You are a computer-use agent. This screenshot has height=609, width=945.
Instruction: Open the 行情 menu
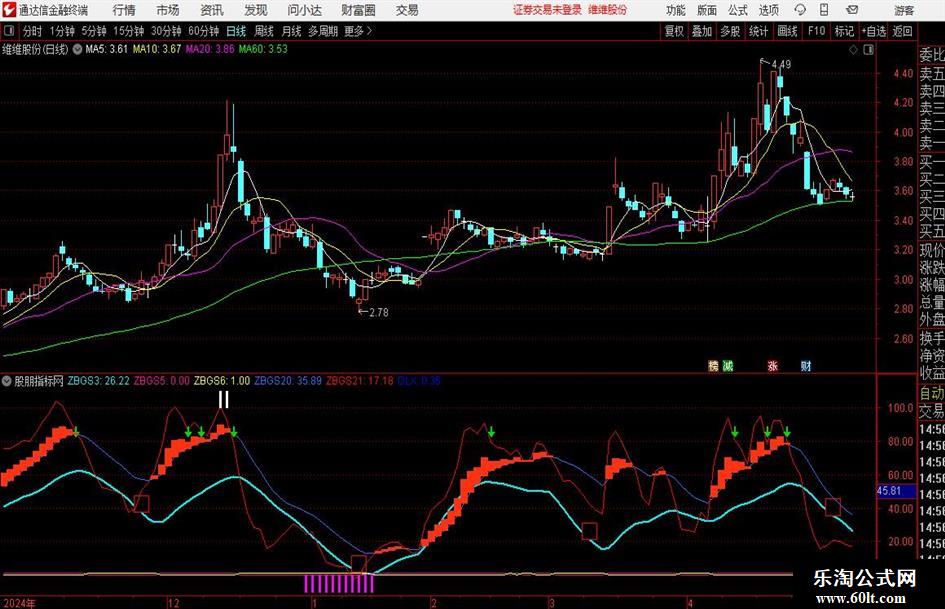click(x=124, y=10)
